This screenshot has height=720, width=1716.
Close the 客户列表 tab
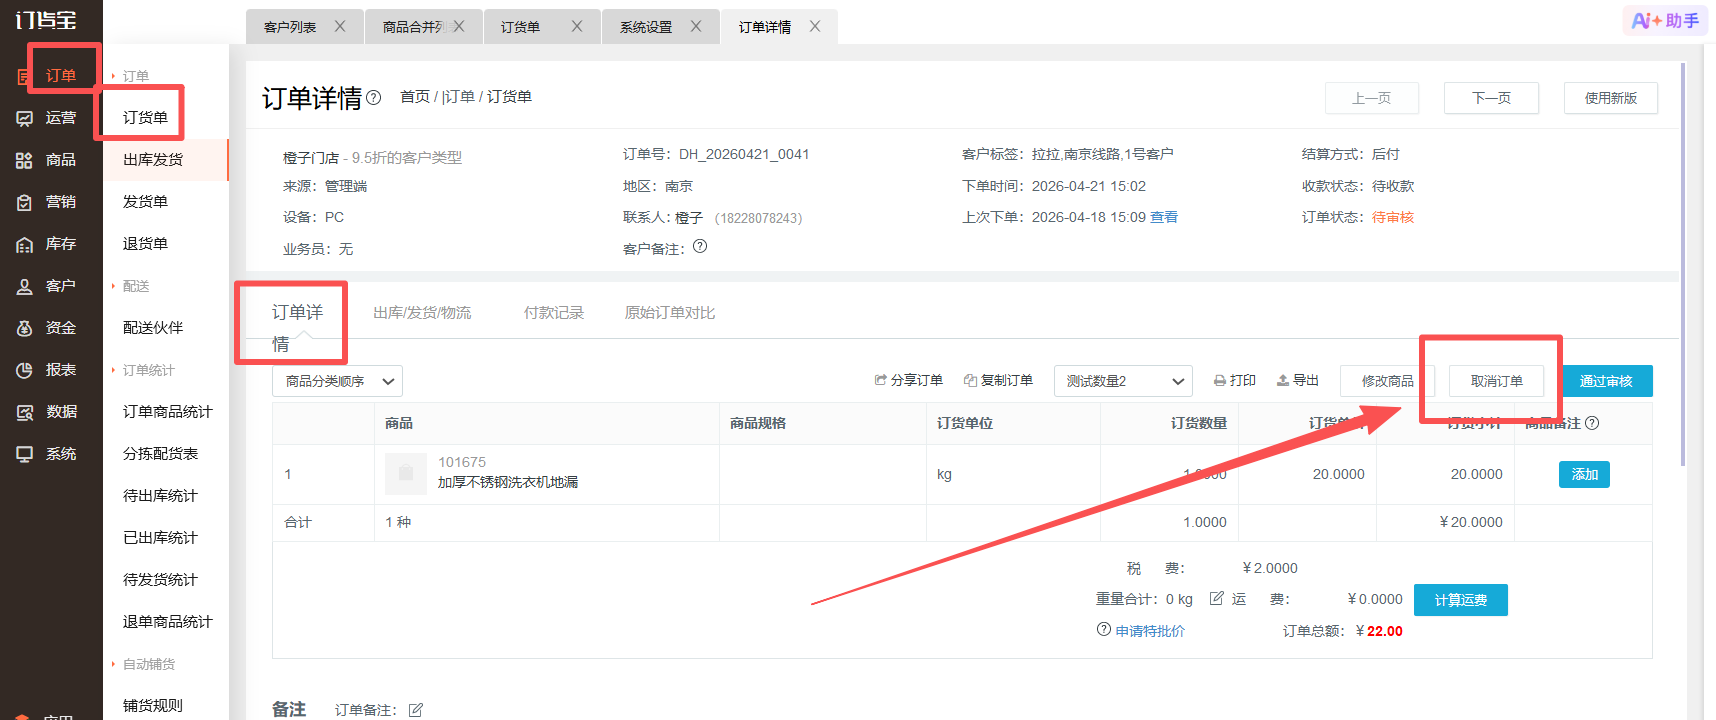[340, 27]
